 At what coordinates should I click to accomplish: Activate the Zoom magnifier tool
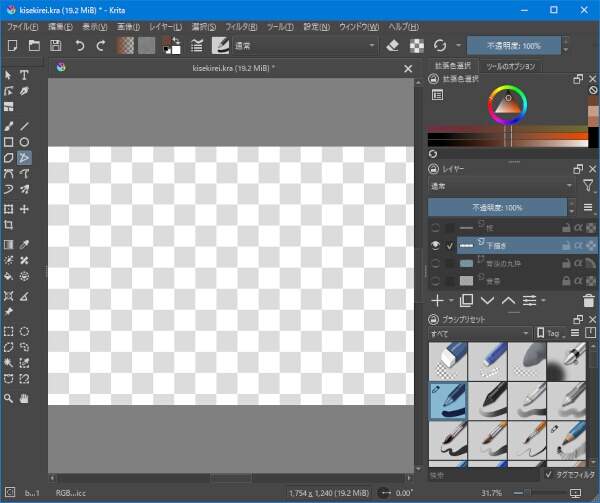point(9,398)
